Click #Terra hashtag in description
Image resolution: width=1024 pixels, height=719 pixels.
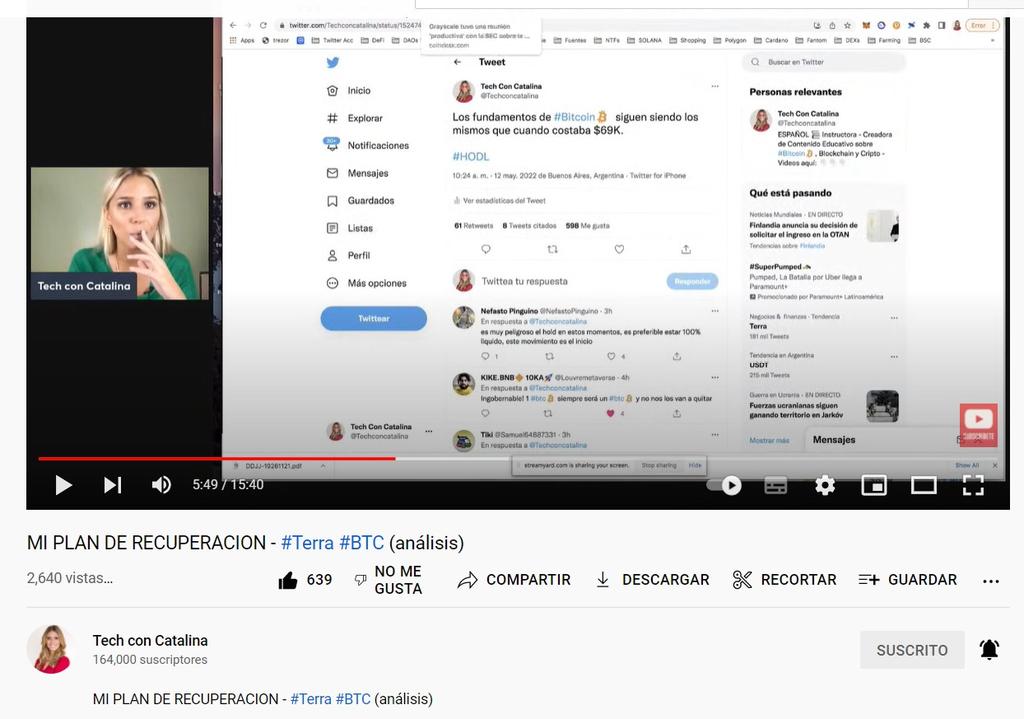coord(311,699)
